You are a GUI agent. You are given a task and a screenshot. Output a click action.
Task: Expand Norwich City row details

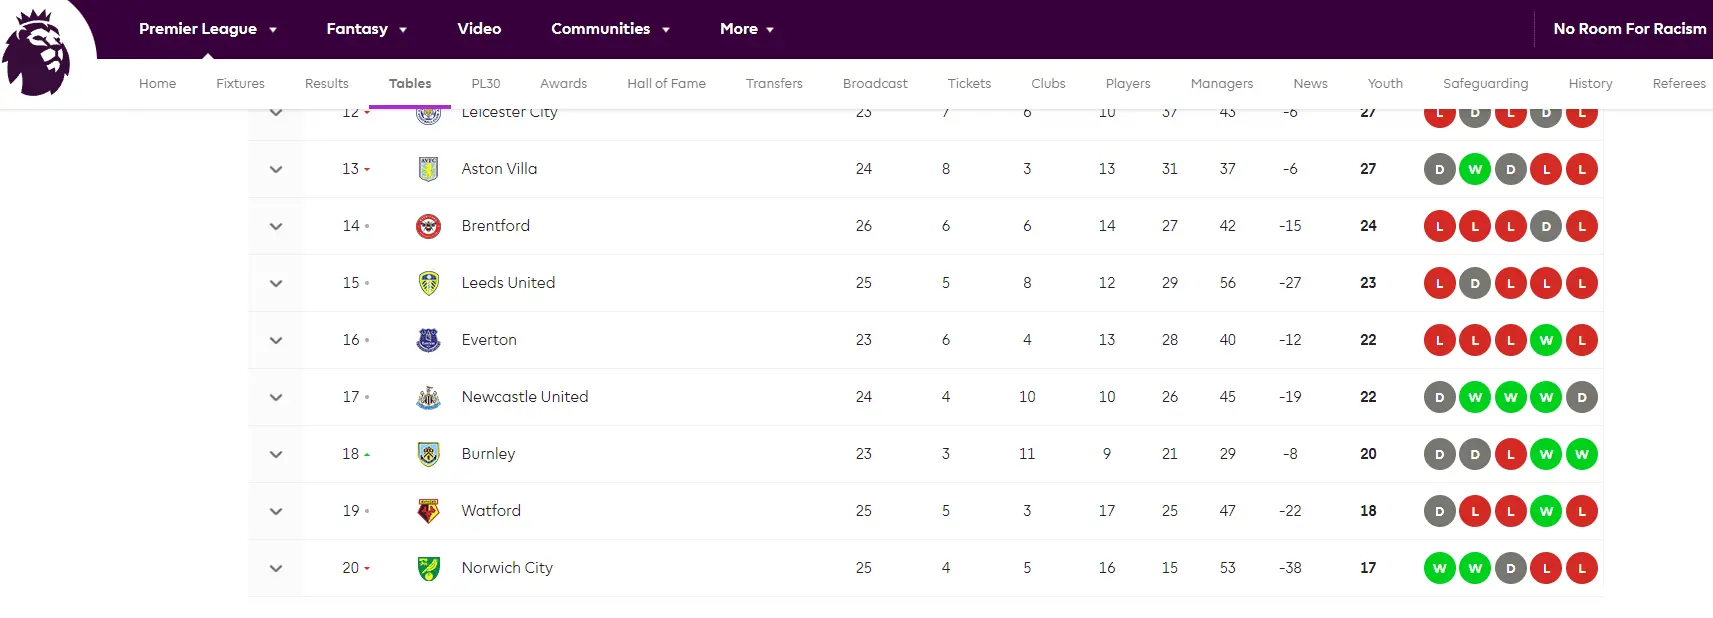coord(276,568)
